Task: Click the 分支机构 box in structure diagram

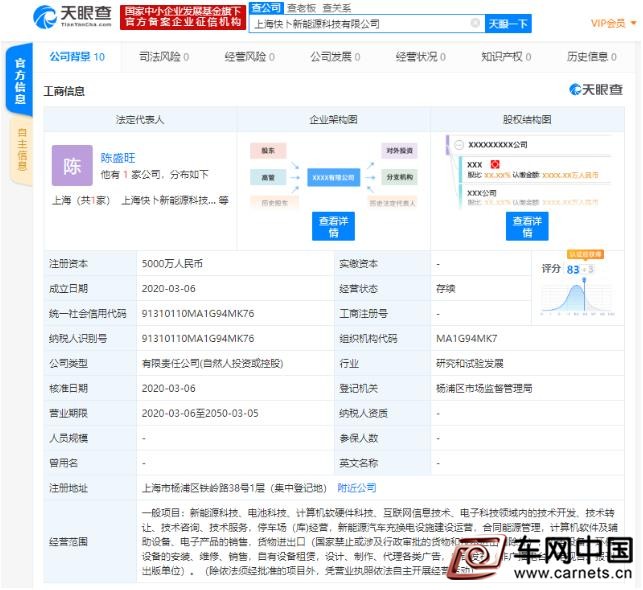Action: (x=399, y=177)
